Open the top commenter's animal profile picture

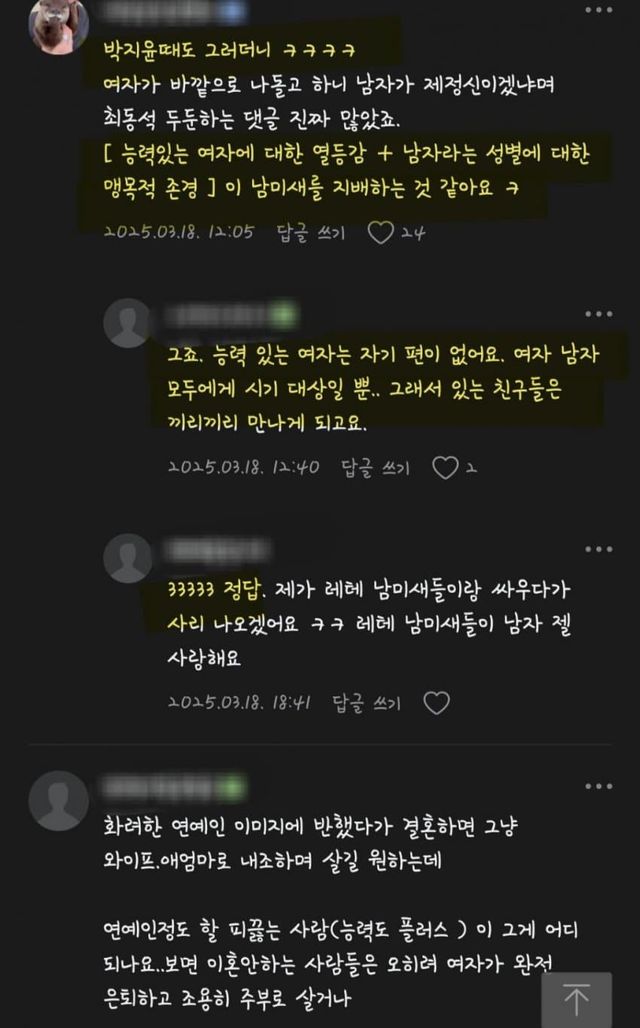click(x=58, y=25)
